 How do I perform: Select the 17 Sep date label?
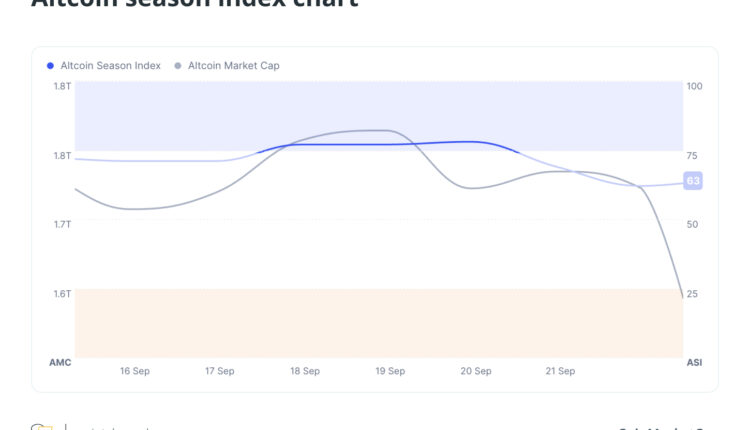tap(220, 371)
